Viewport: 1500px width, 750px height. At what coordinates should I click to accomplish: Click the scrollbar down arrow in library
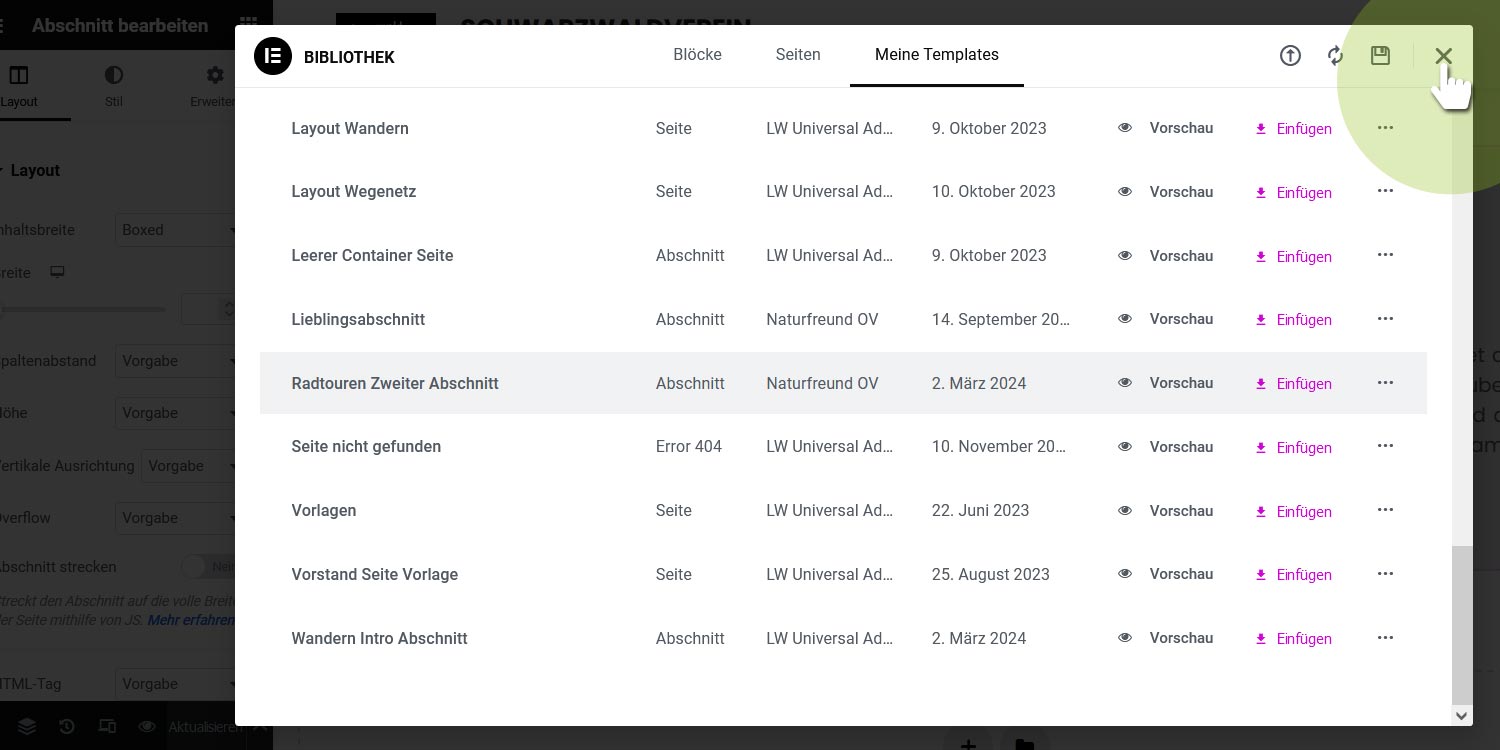click(x=1461, y=715)
